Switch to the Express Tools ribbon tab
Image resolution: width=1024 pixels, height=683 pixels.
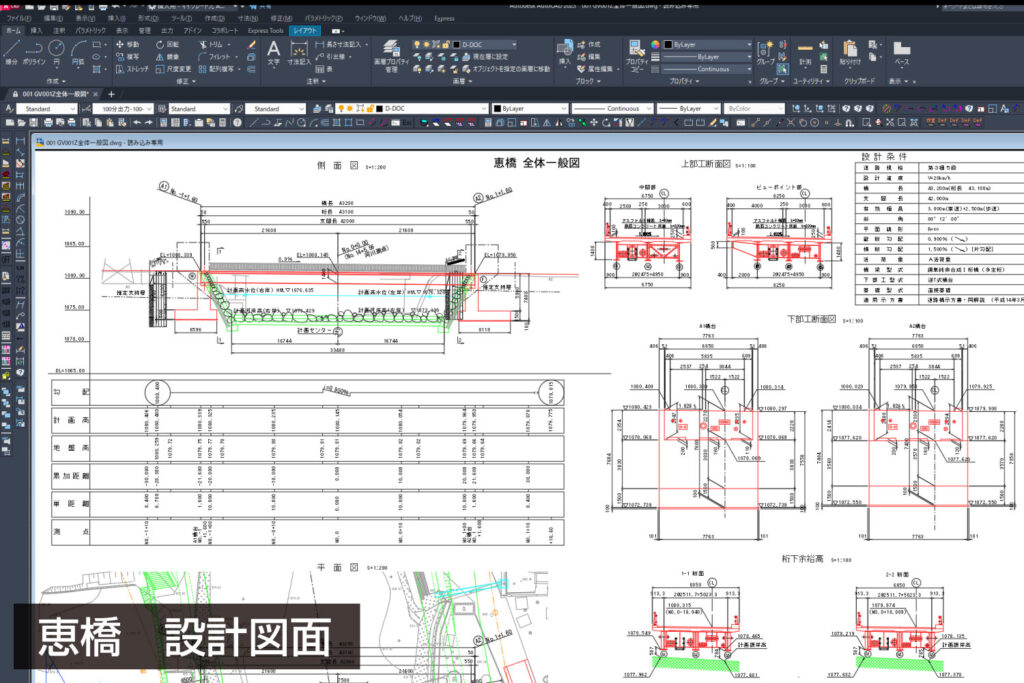[x=265, y=31]
